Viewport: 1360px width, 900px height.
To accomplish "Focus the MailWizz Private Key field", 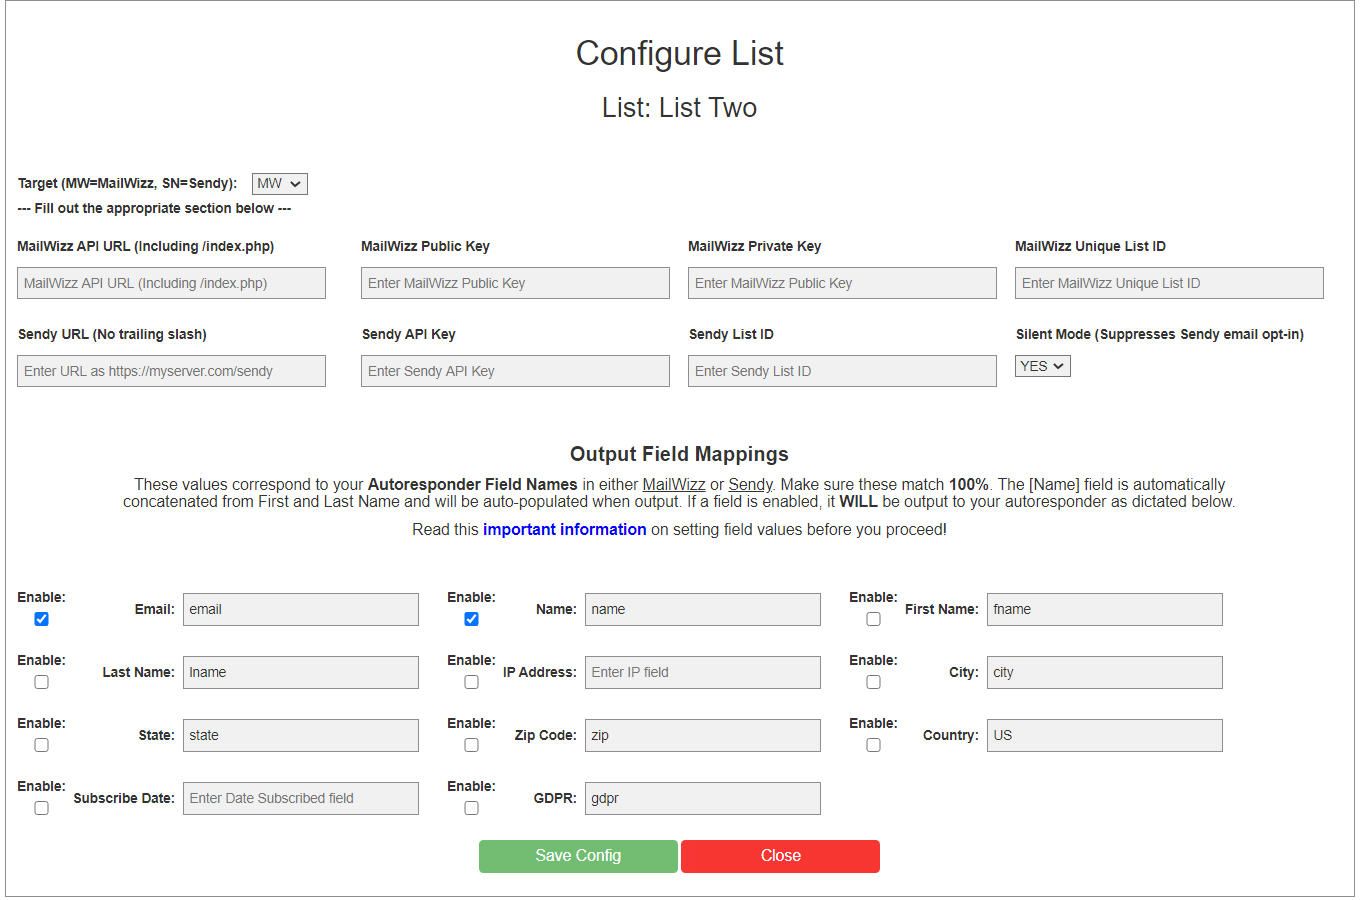I will (x=842, y=283).
